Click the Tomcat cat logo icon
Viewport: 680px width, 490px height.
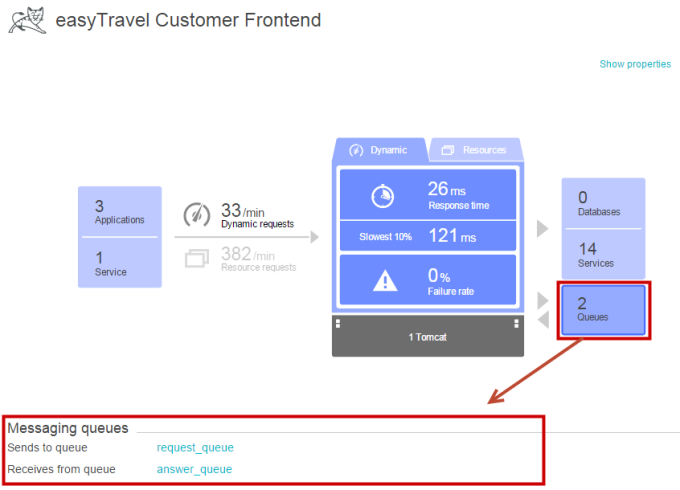(27, 20)
